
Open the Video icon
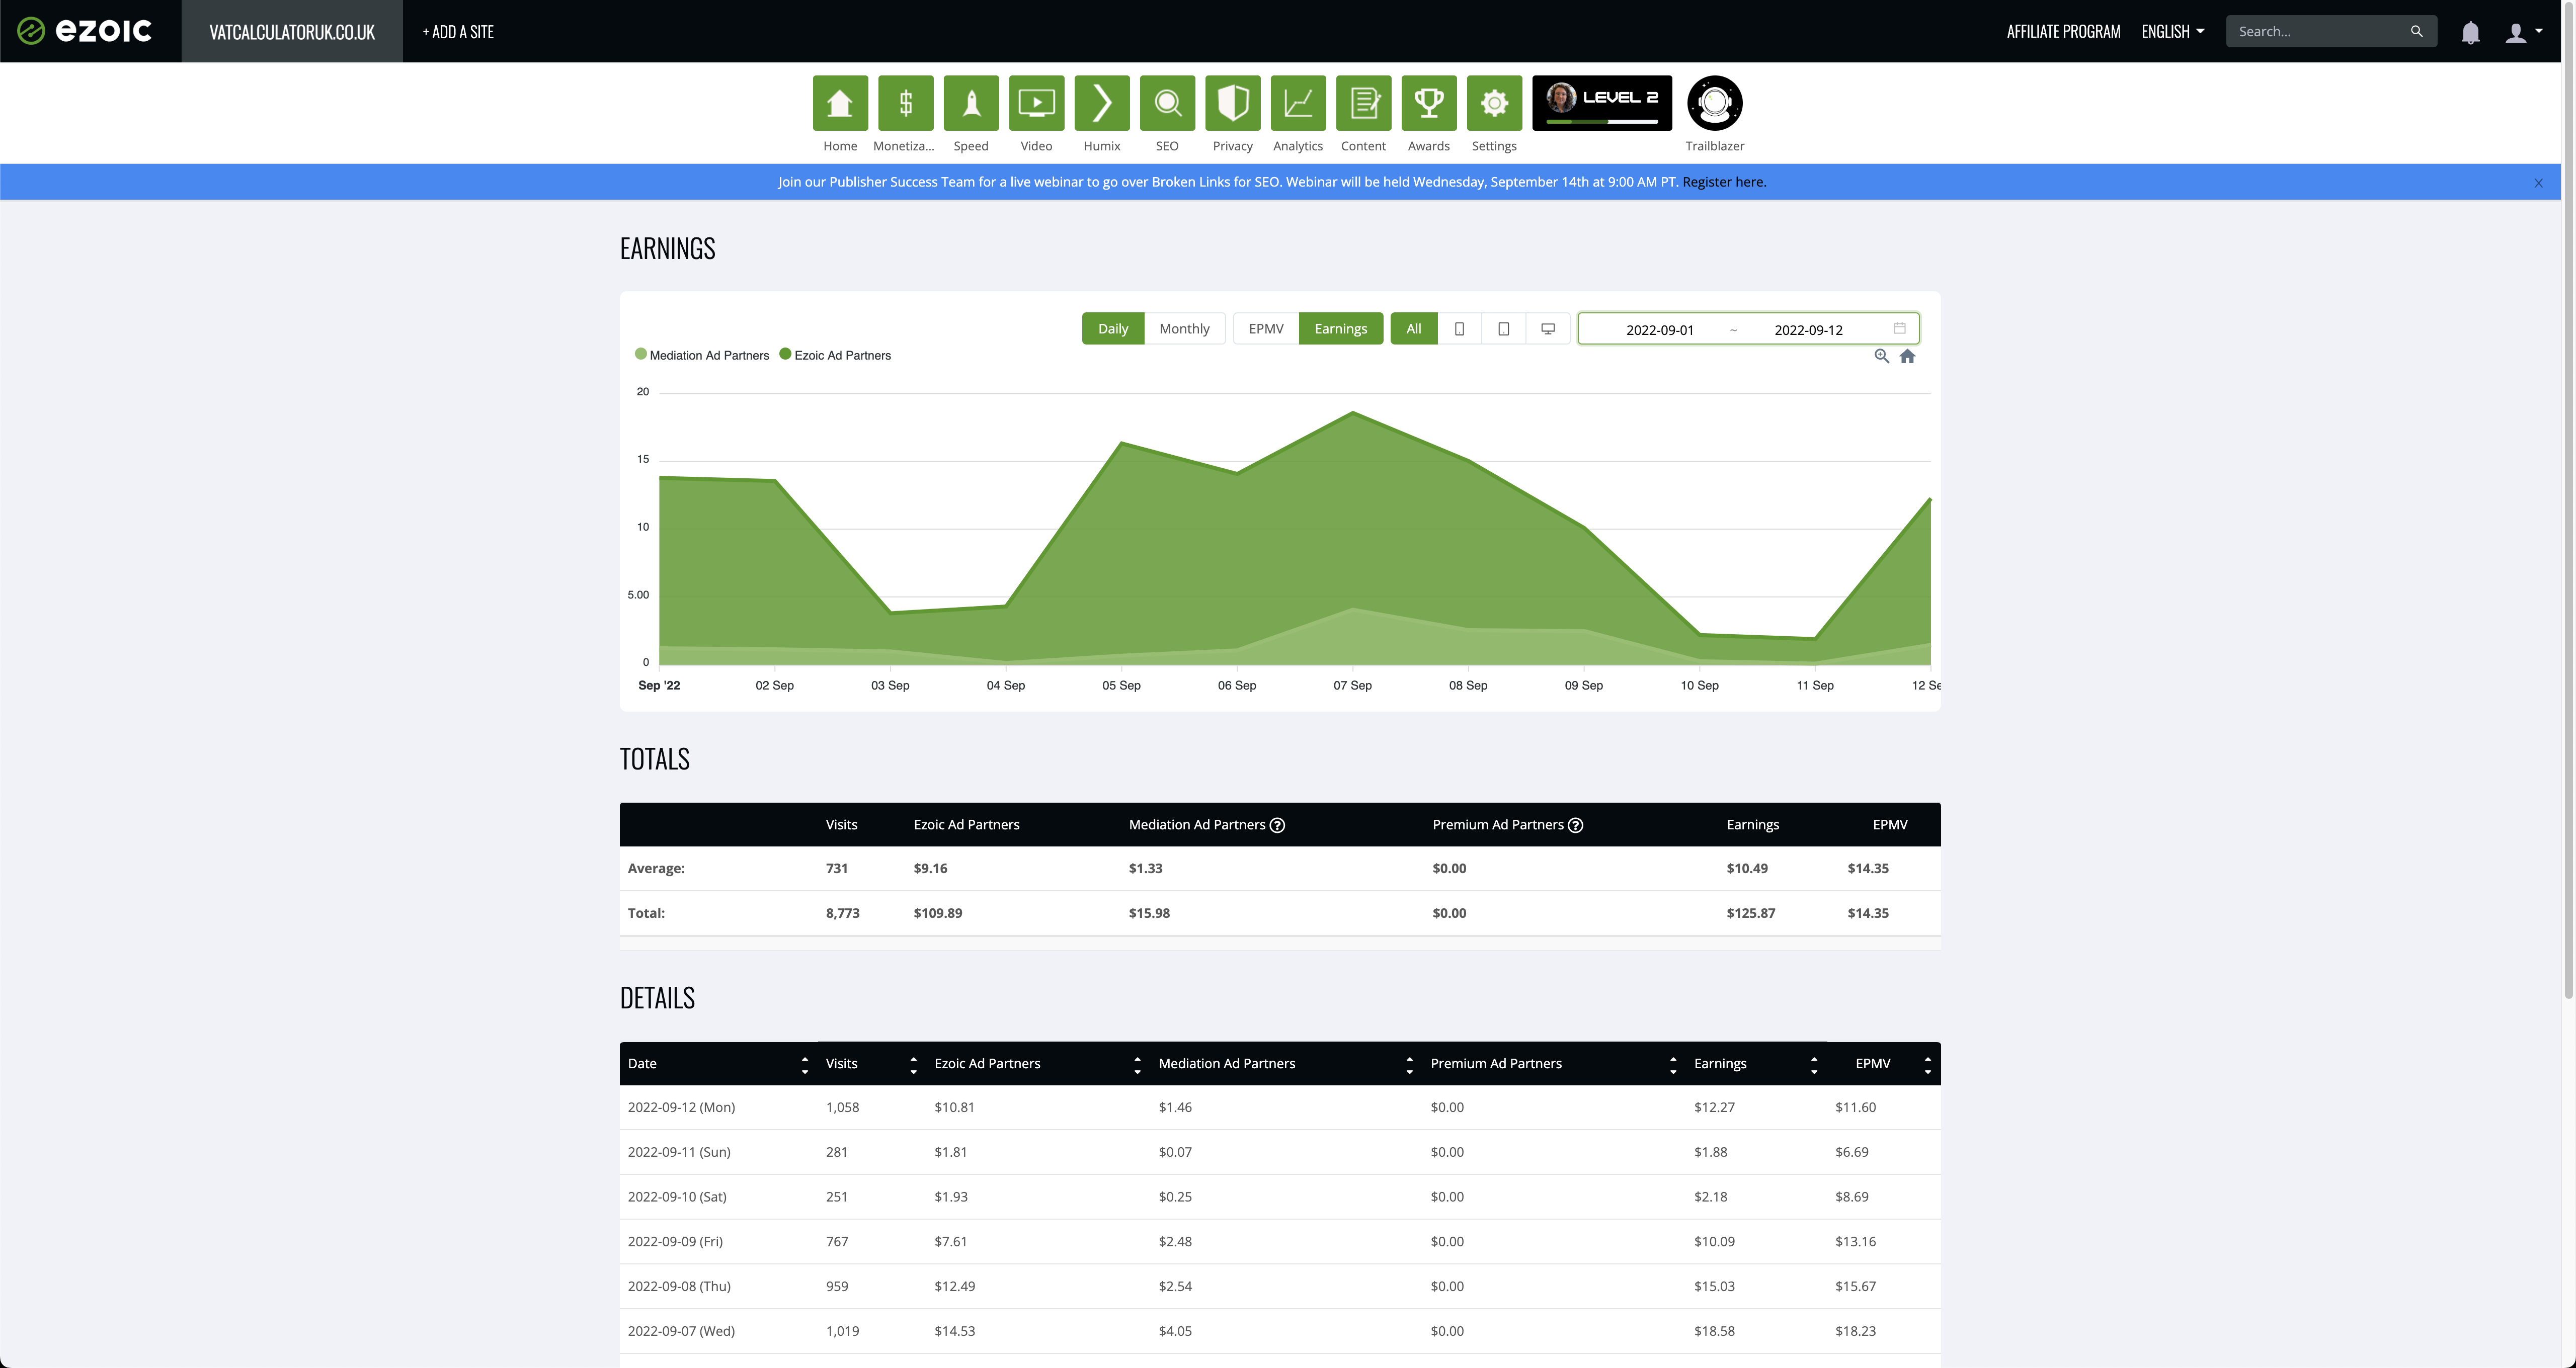point(1036,103)
